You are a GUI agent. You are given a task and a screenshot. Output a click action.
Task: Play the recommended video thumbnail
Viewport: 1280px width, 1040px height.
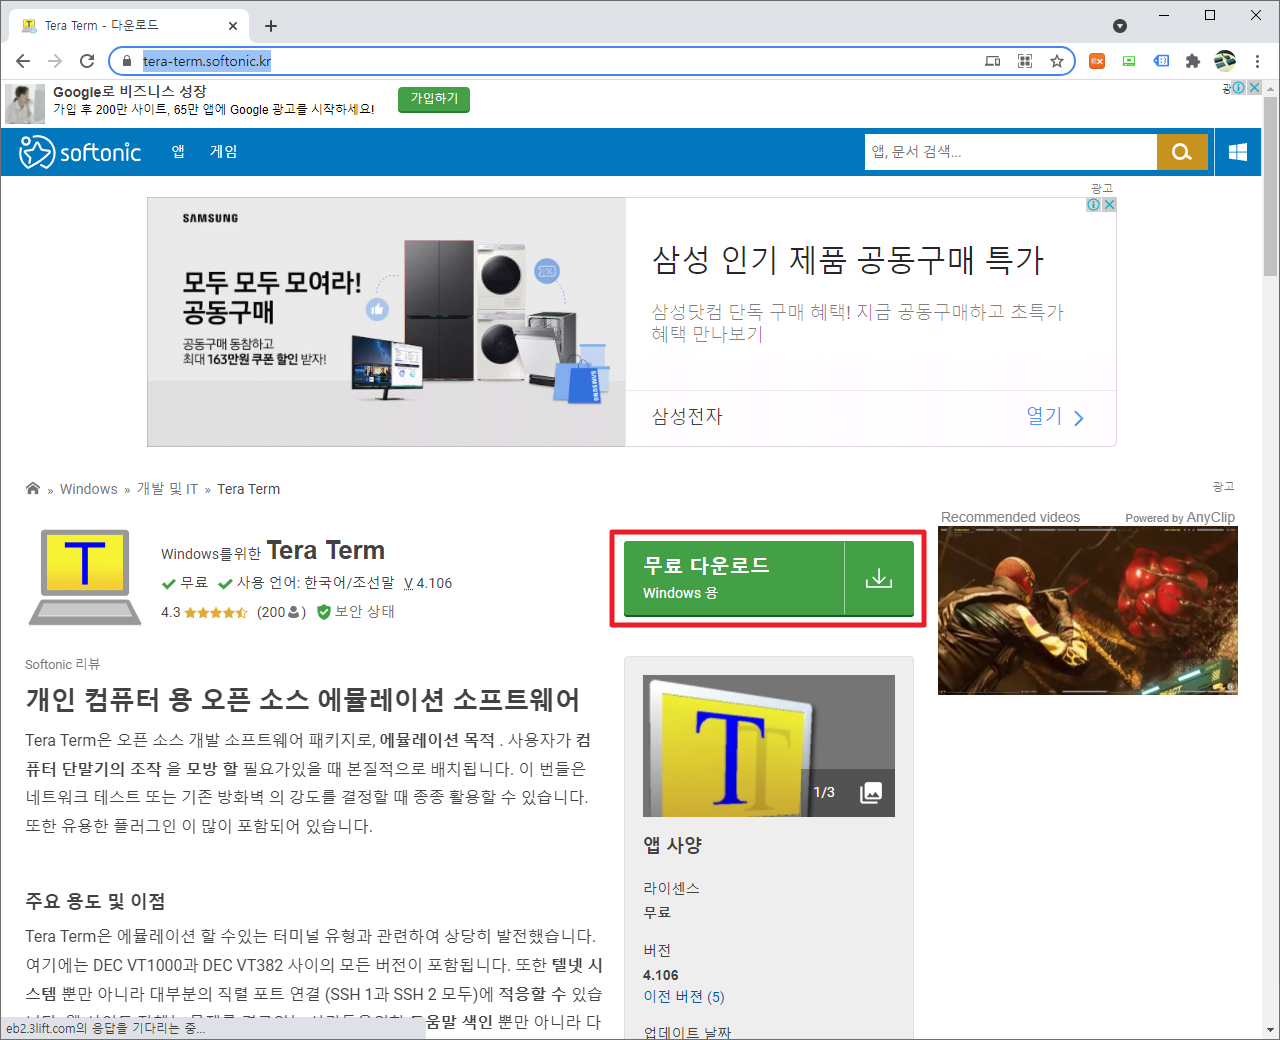[x=1088, y=610]
